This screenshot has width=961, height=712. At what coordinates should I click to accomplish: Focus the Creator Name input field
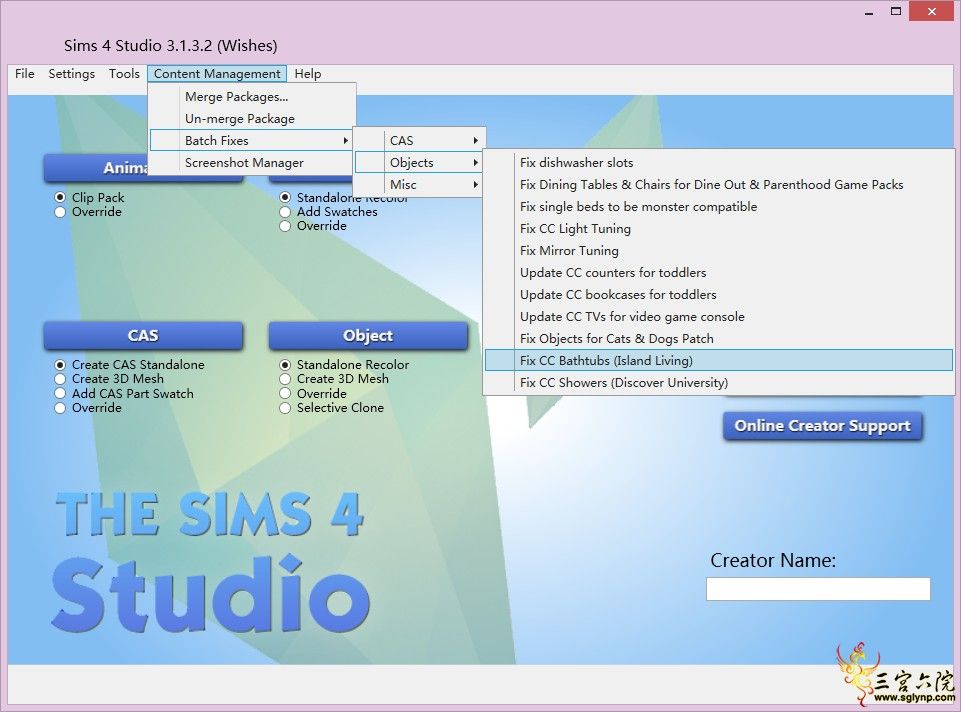point(818,589)
